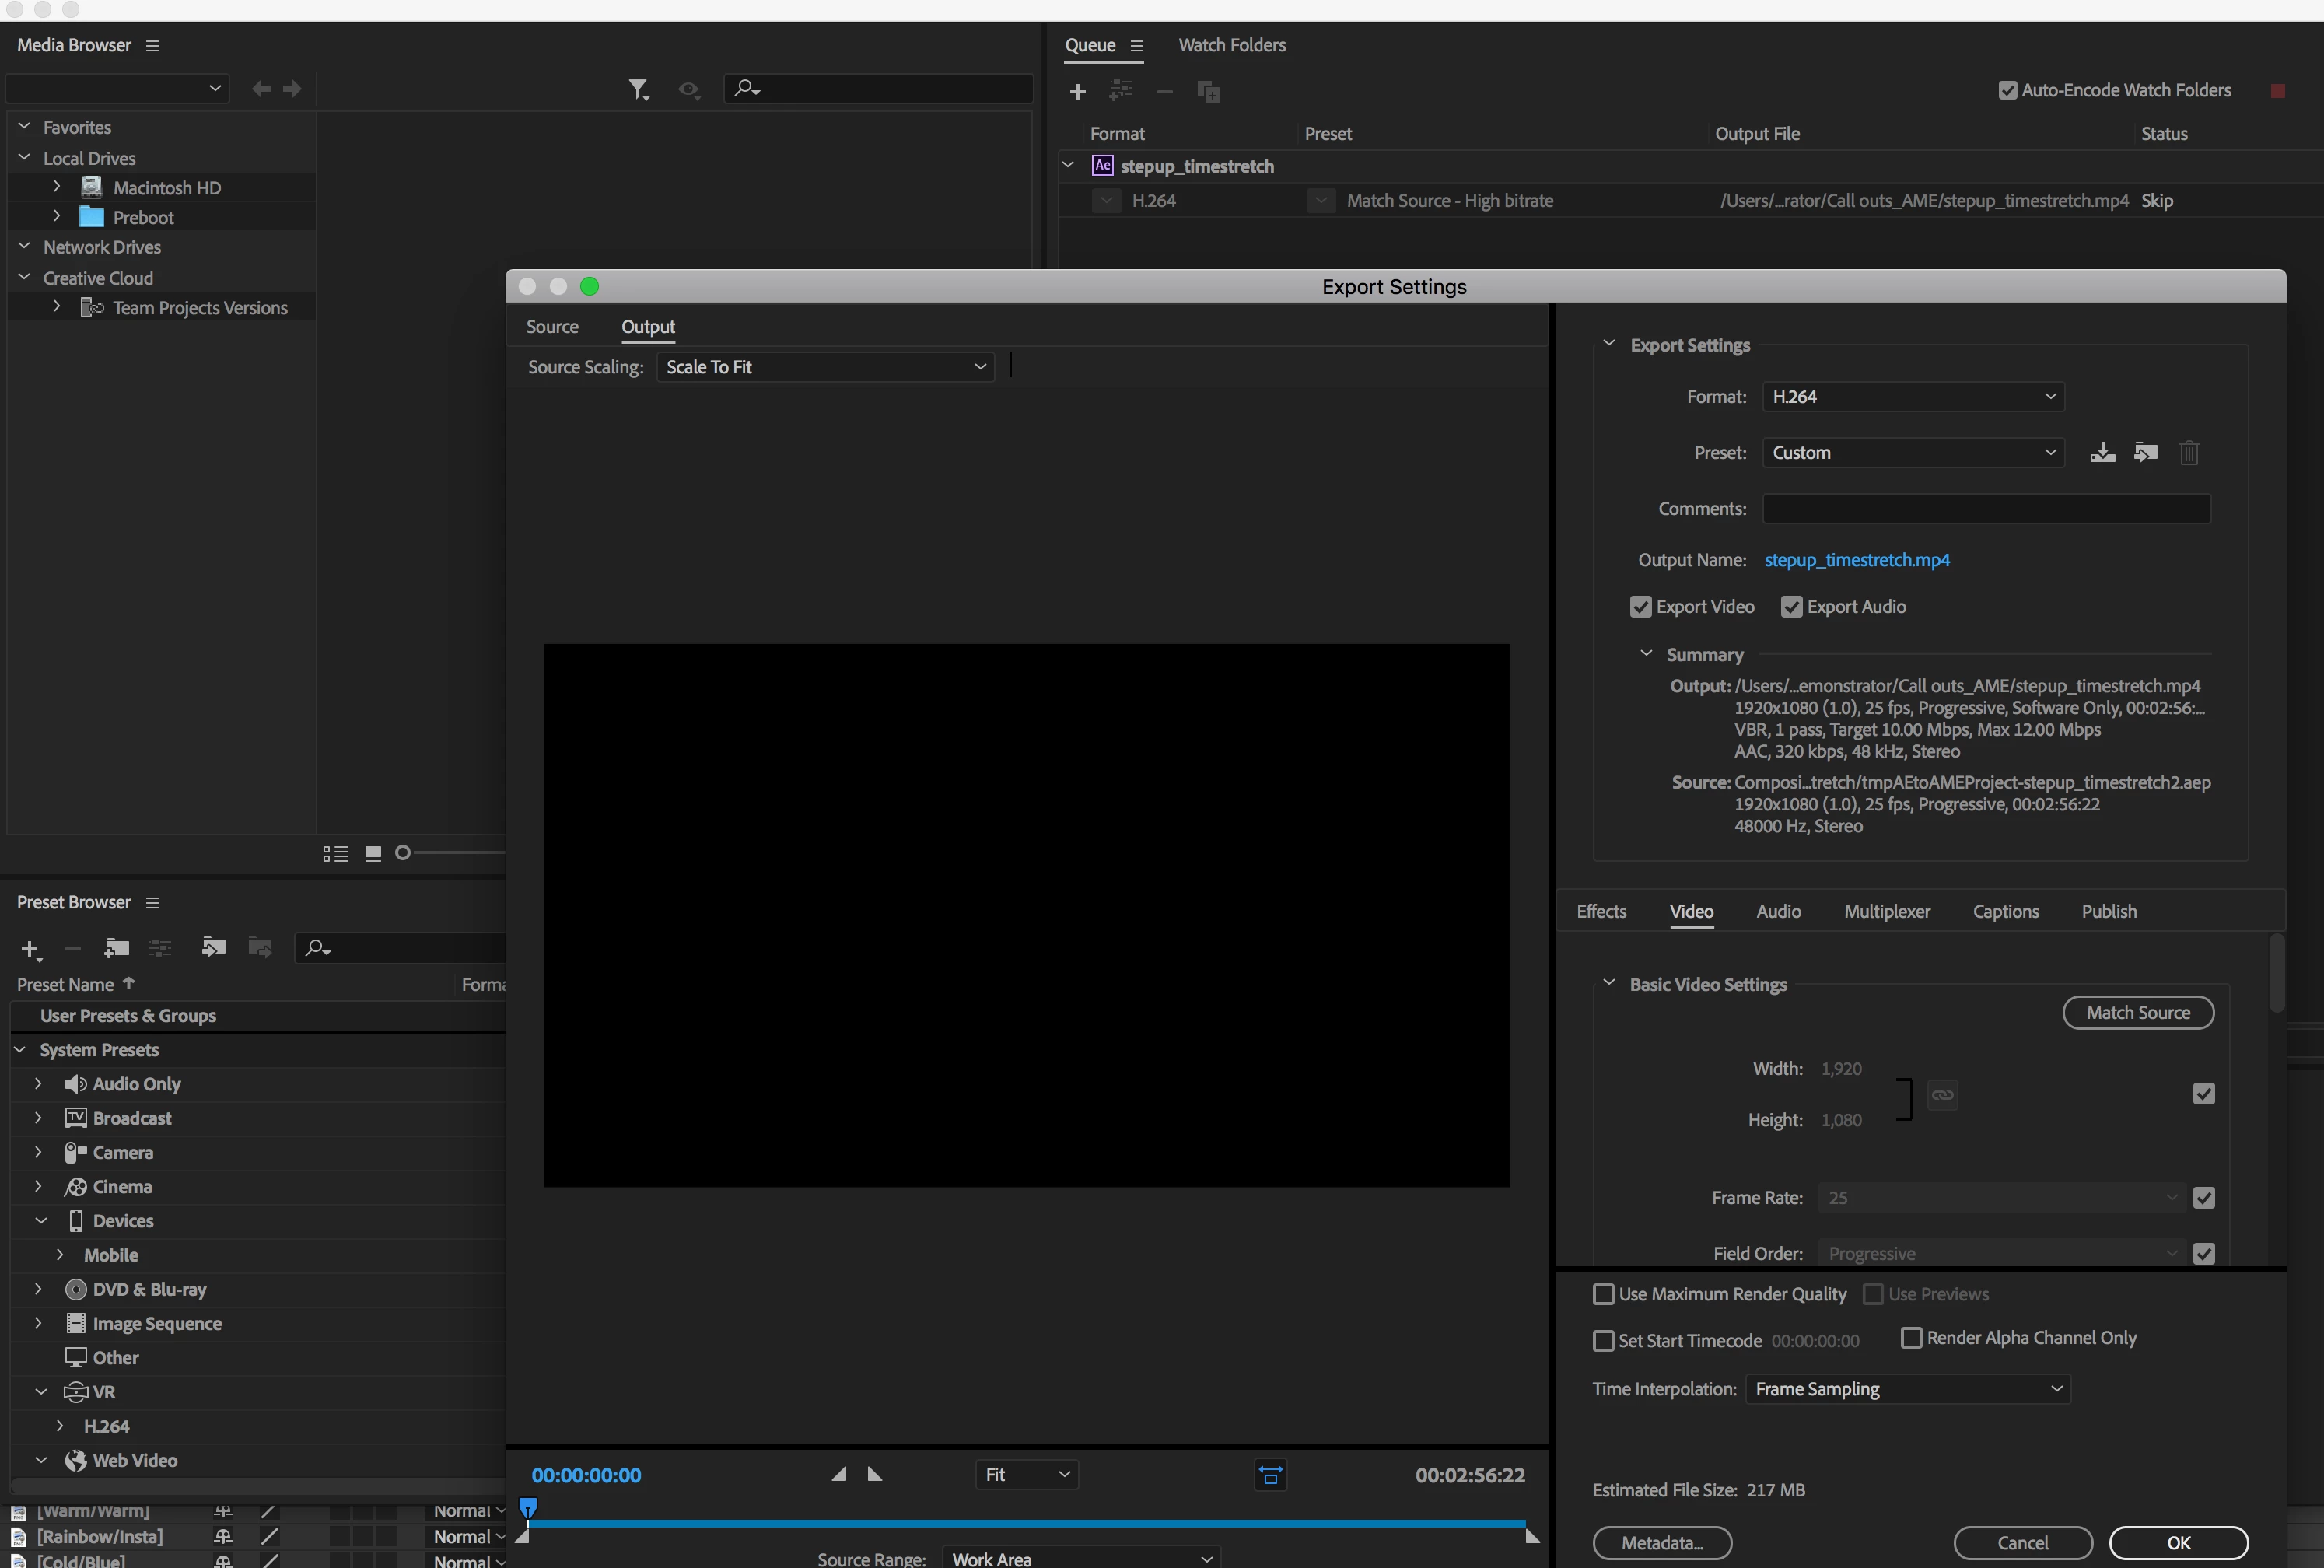Click the link width and height icon
2324x1568 pixels.
1942,1095
